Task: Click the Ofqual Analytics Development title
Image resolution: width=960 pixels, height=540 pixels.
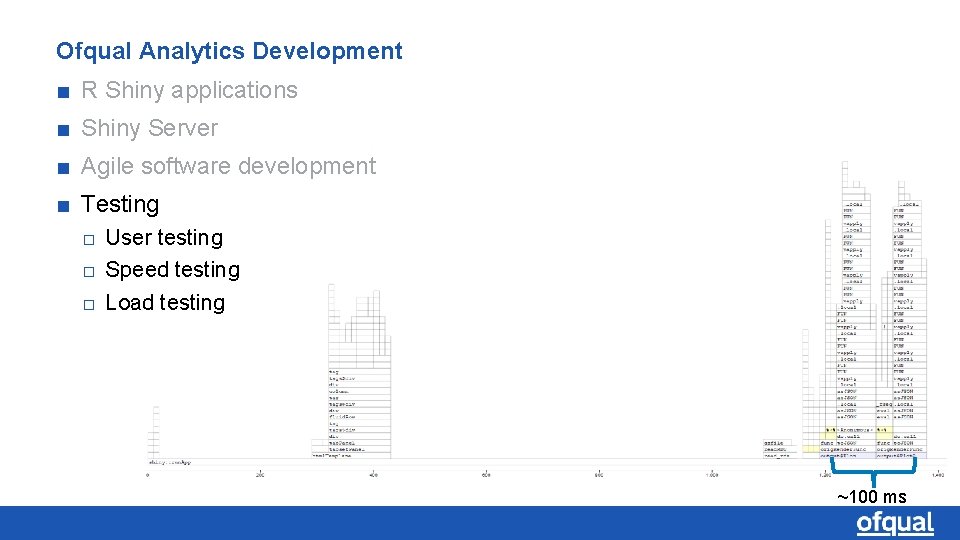Action: pos(229,51)
